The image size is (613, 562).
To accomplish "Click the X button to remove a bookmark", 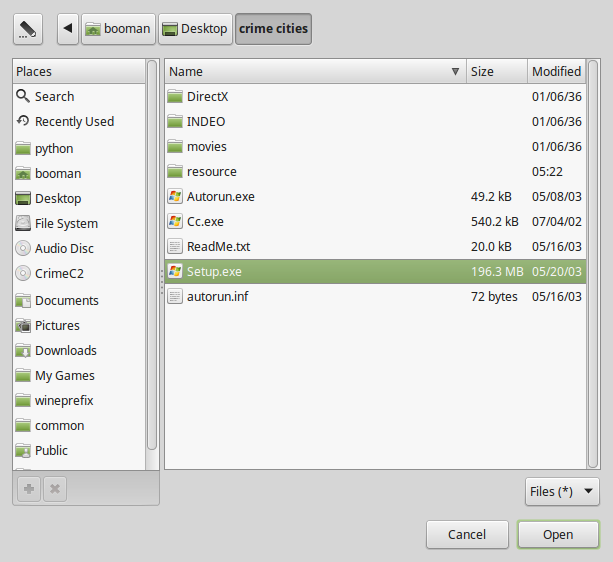I will click(x=55, y=489).
